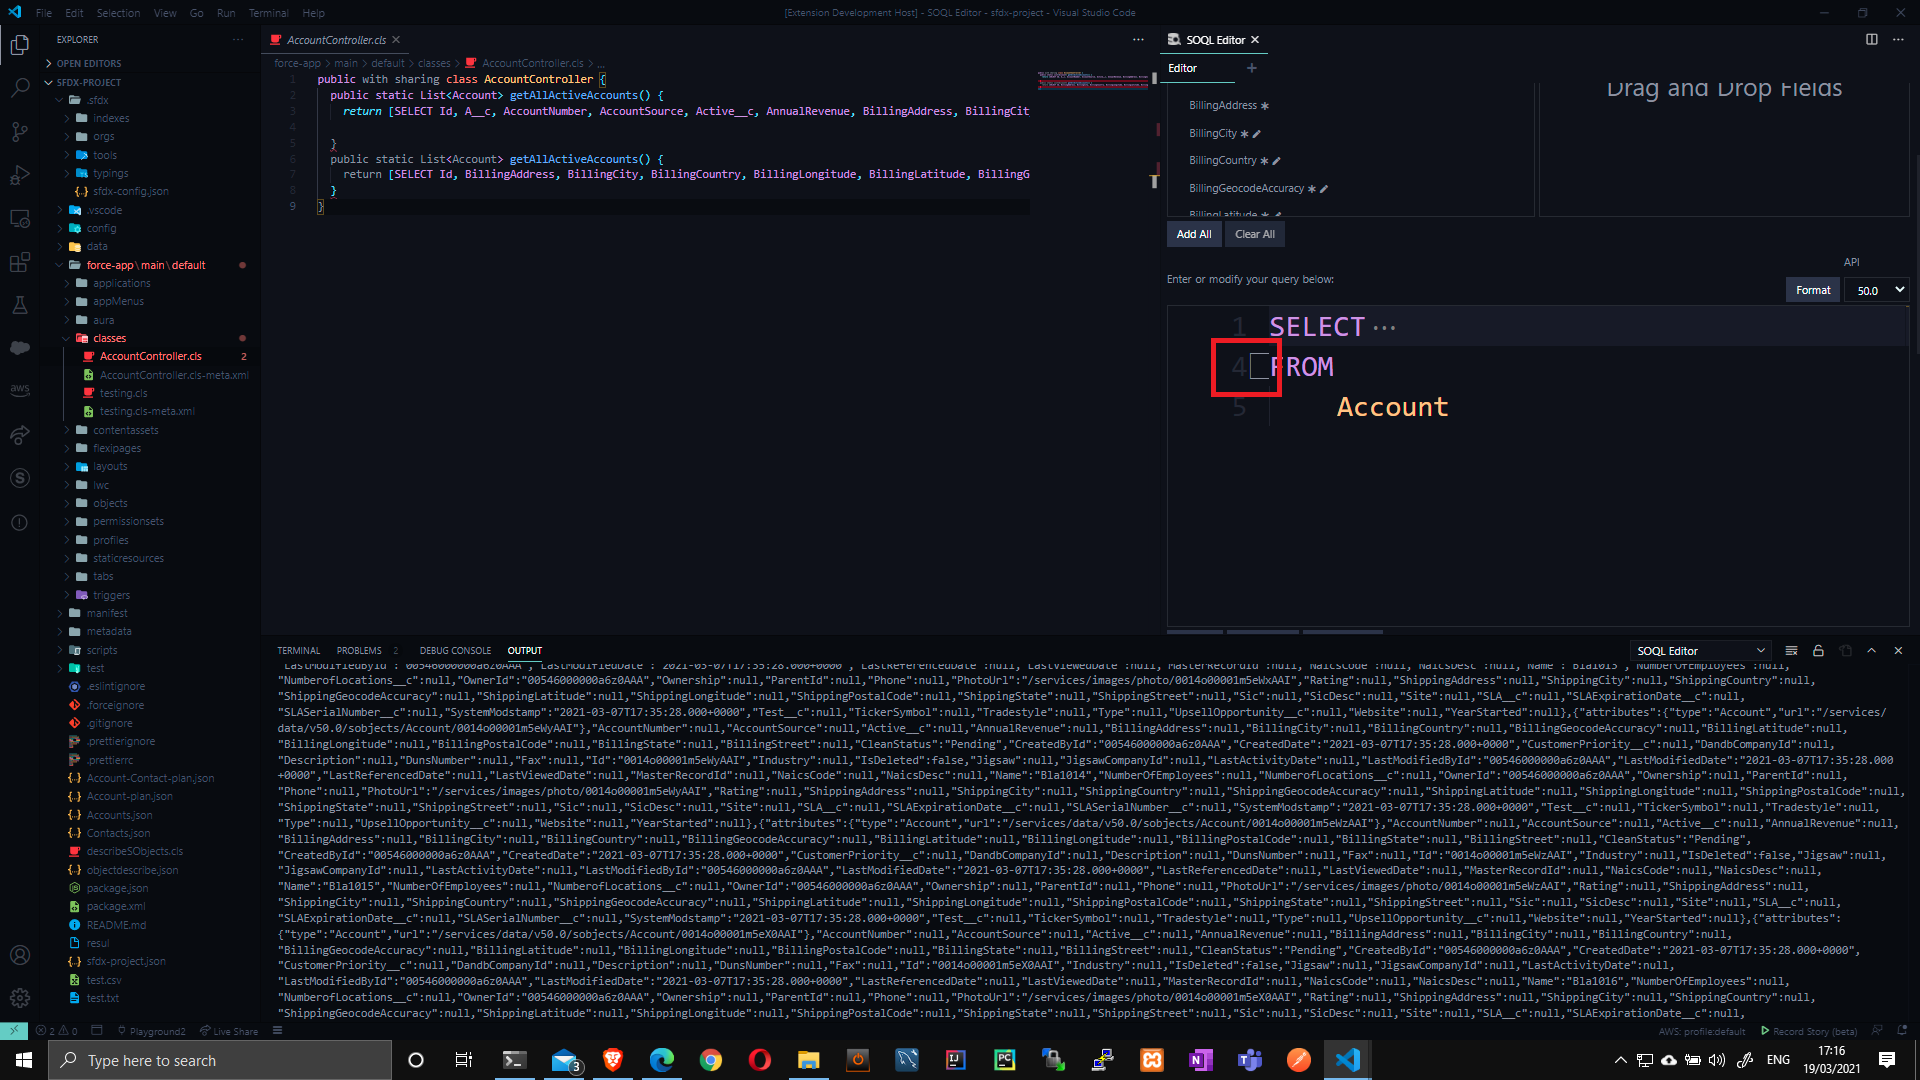Open testing.cls file in explorer

(123, 393)
